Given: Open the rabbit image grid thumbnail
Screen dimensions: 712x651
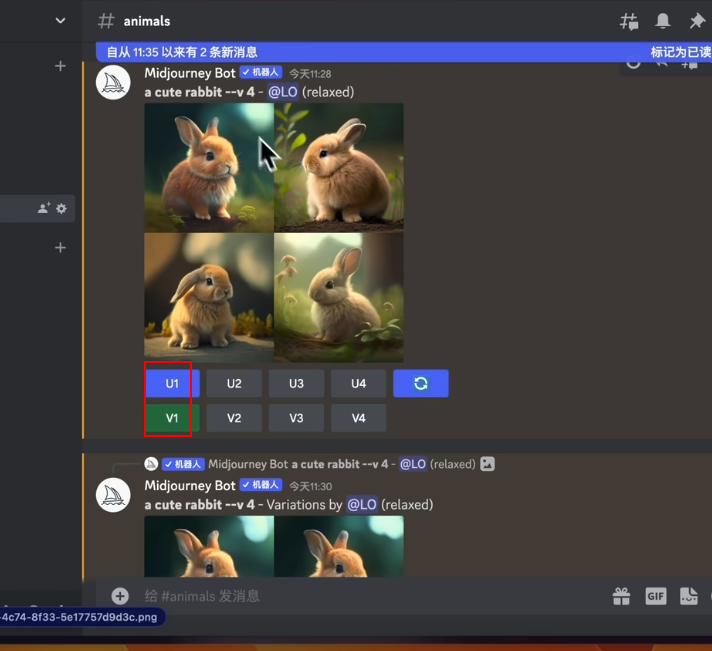Looking at the screenshot, I should coord(274,232).
